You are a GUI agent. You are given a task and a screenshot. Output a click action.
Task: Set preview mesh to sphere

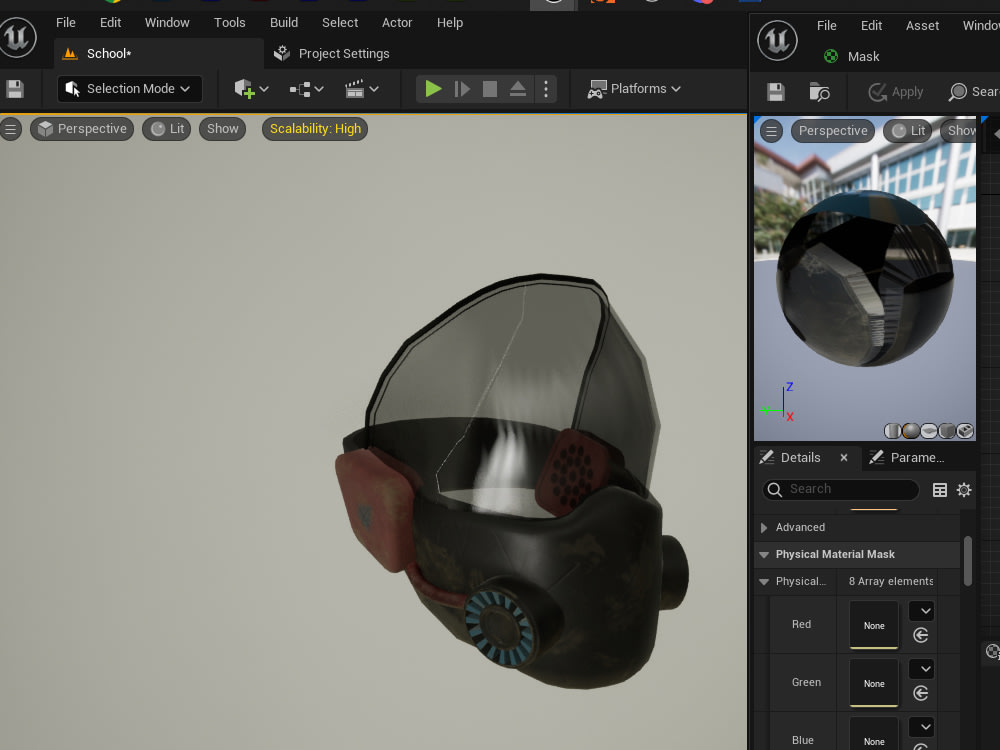[x=911, y=431]
